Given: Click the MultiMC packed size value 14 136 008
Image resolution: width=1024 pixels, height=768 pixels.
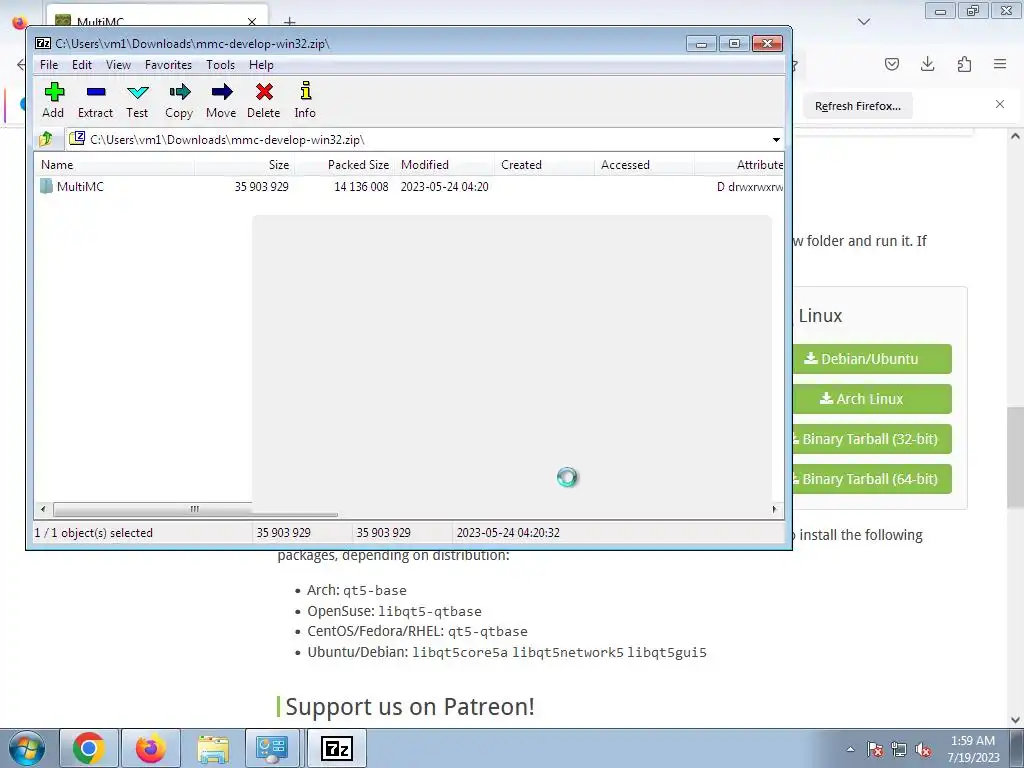Looking at the screenshot, I should click(x=361, y=187).
